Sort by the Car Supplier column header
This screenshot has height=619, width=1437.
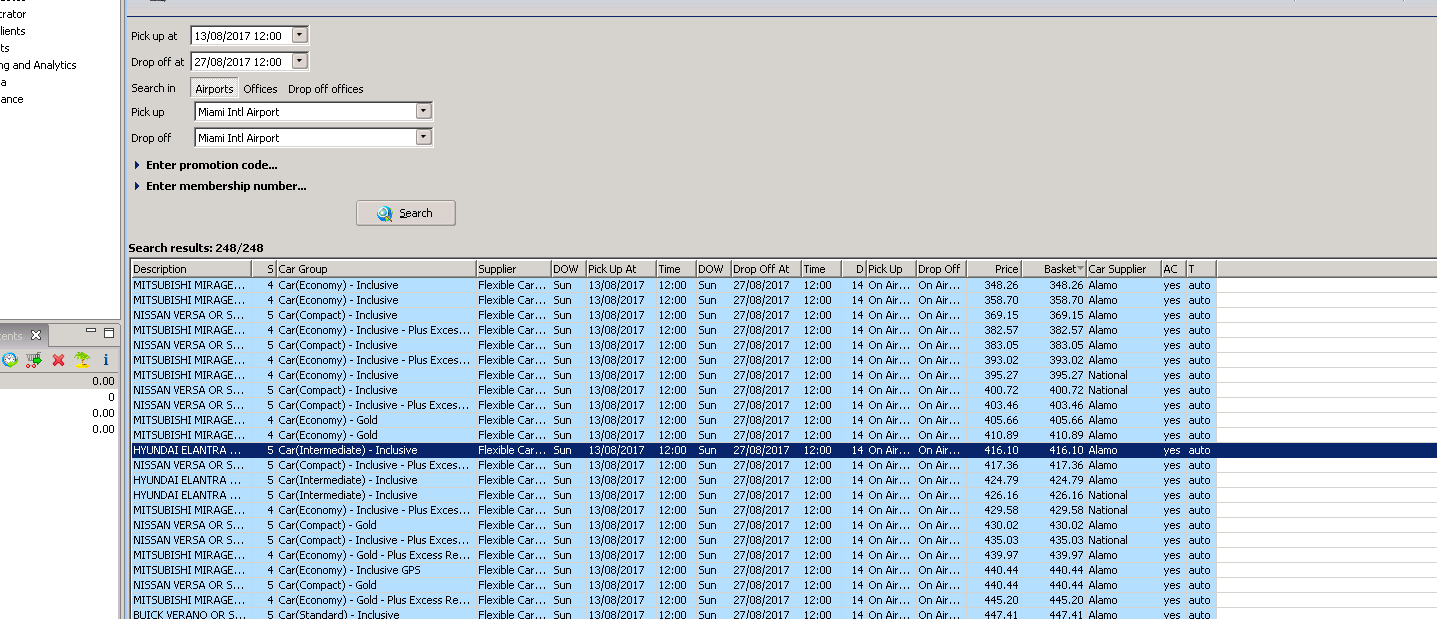[1123, 269]
